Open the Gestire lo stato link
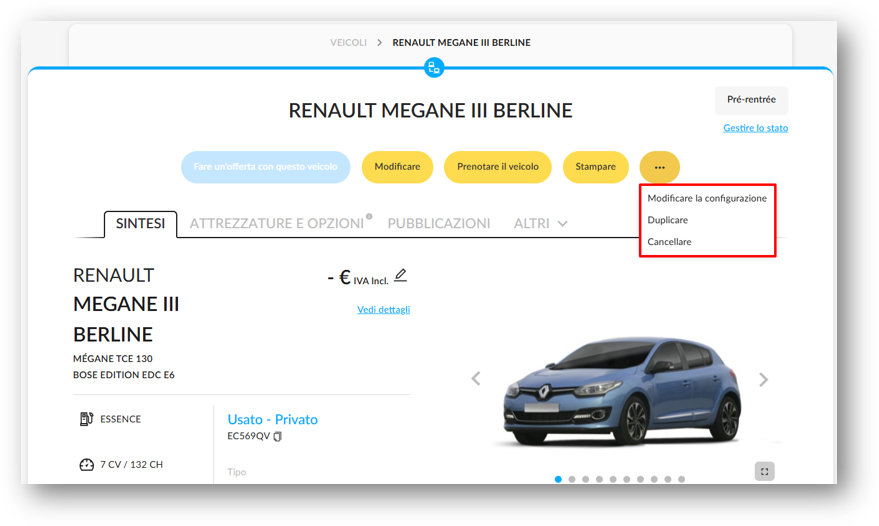Screen dimensions: 879x526 point(756,128)
